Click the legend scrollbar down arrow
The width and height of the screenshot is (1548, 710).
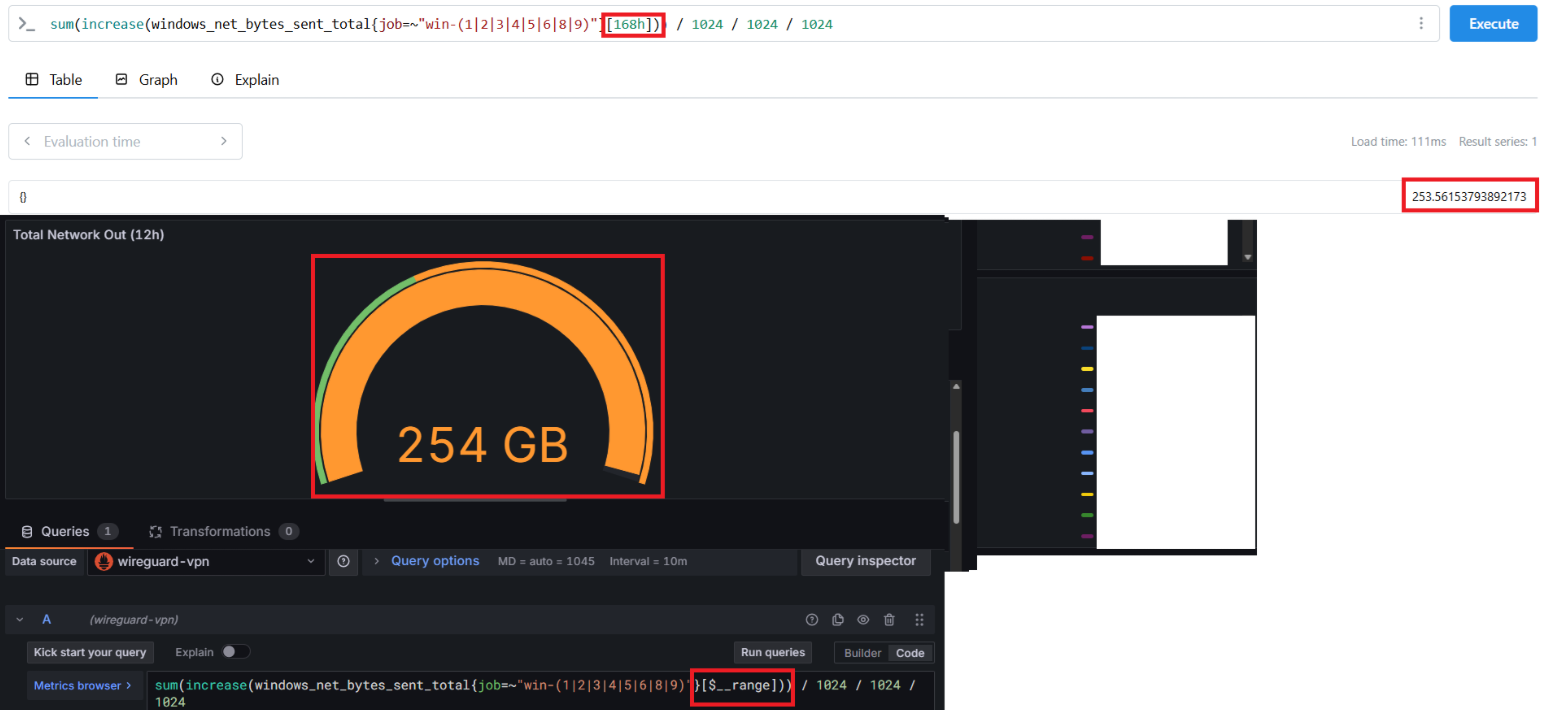tap(1247, 257)
